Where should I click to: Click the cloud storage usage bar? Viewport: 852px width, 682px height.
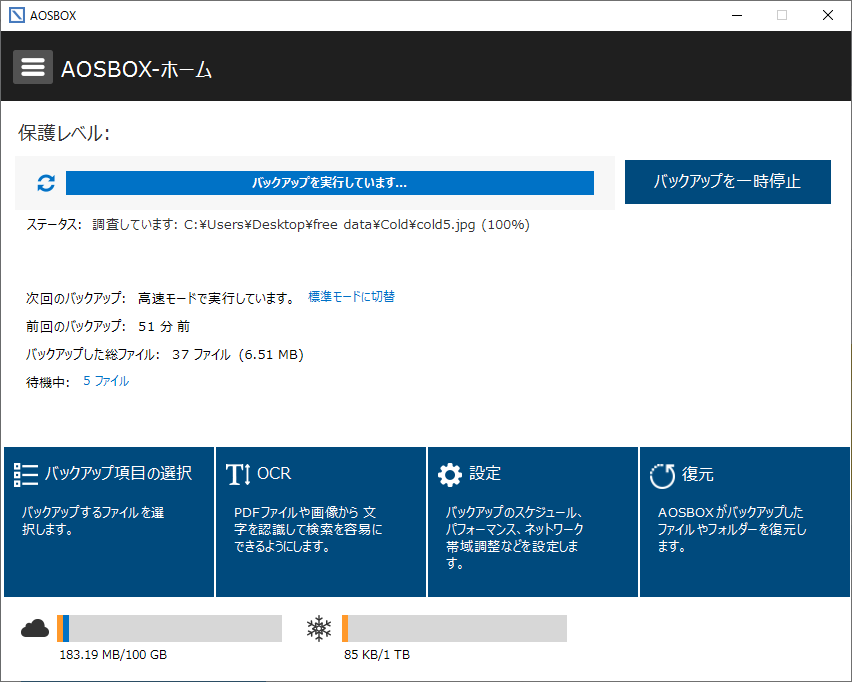[170, 629]
